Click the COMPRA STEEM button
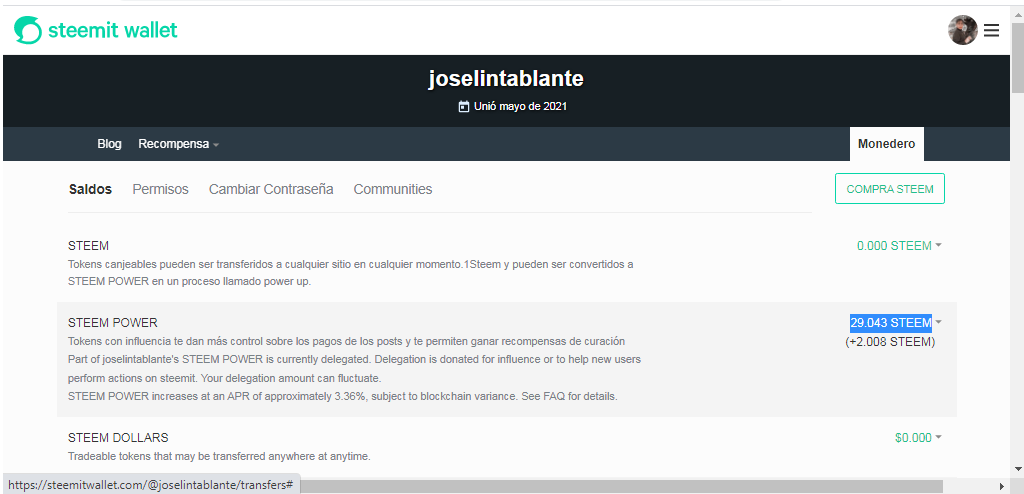This screenshot has height=494, width=1024. [889, 189]
